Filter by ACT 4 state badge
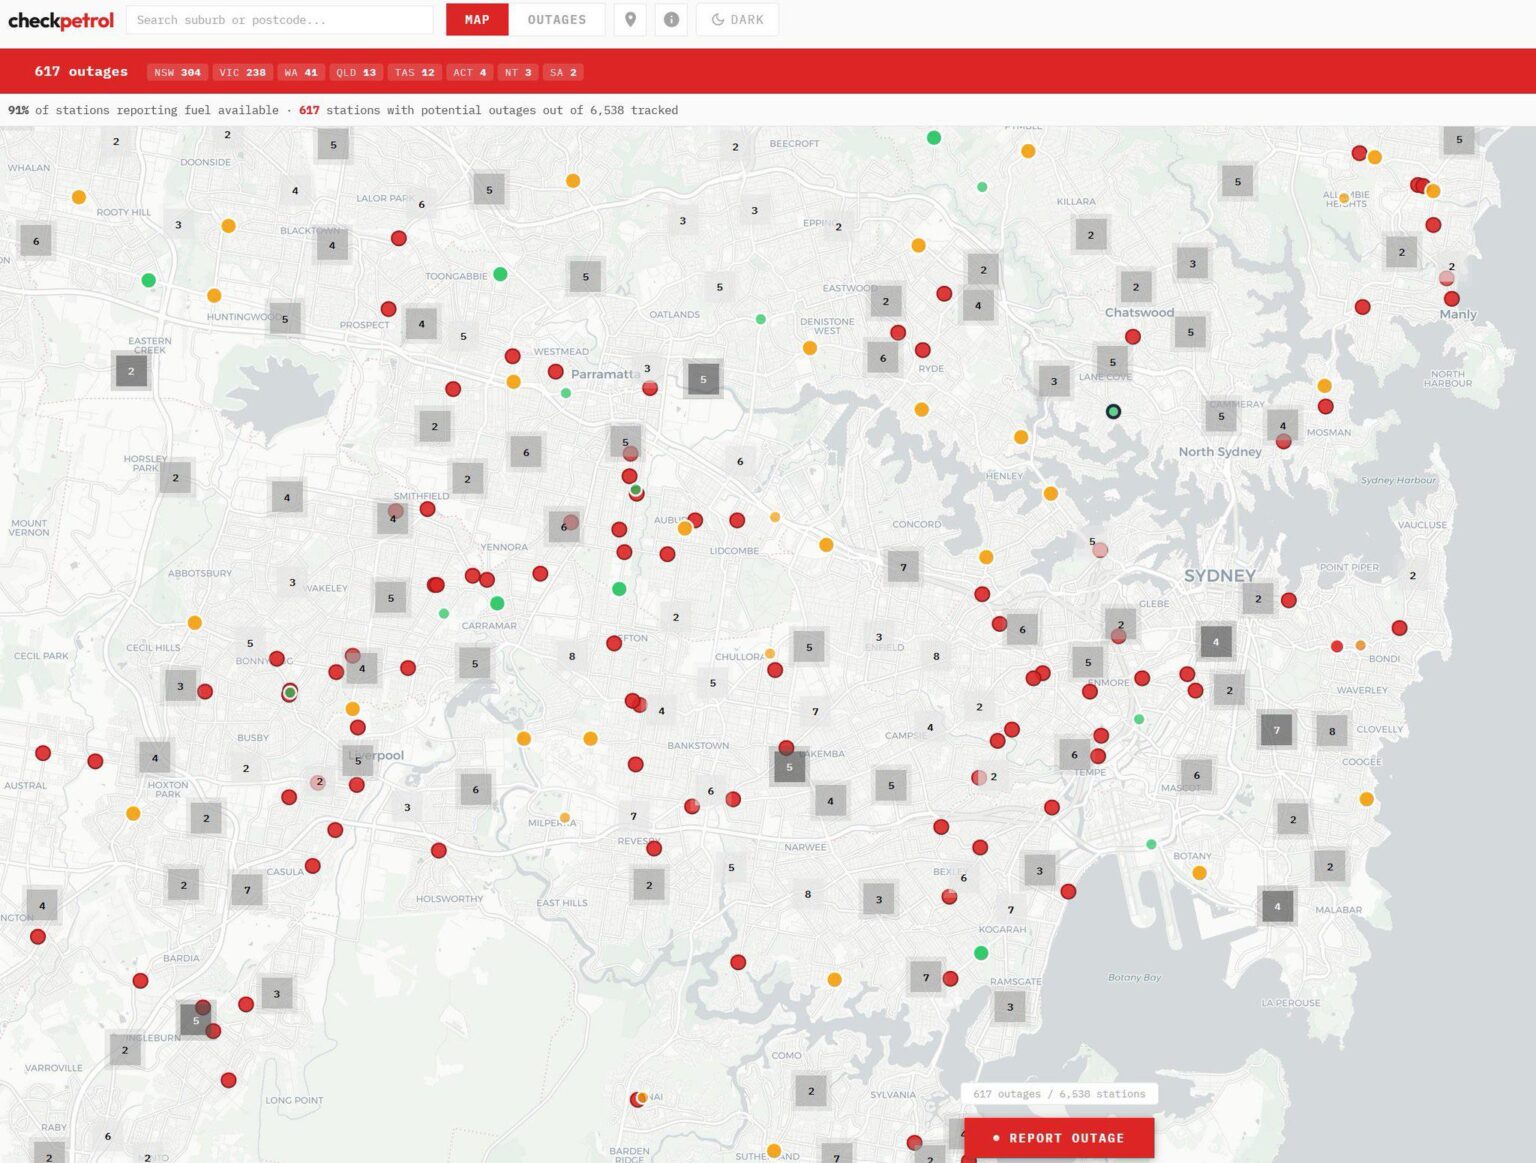The width and height of the screenshot is (1536, 1163). (469, 72)
